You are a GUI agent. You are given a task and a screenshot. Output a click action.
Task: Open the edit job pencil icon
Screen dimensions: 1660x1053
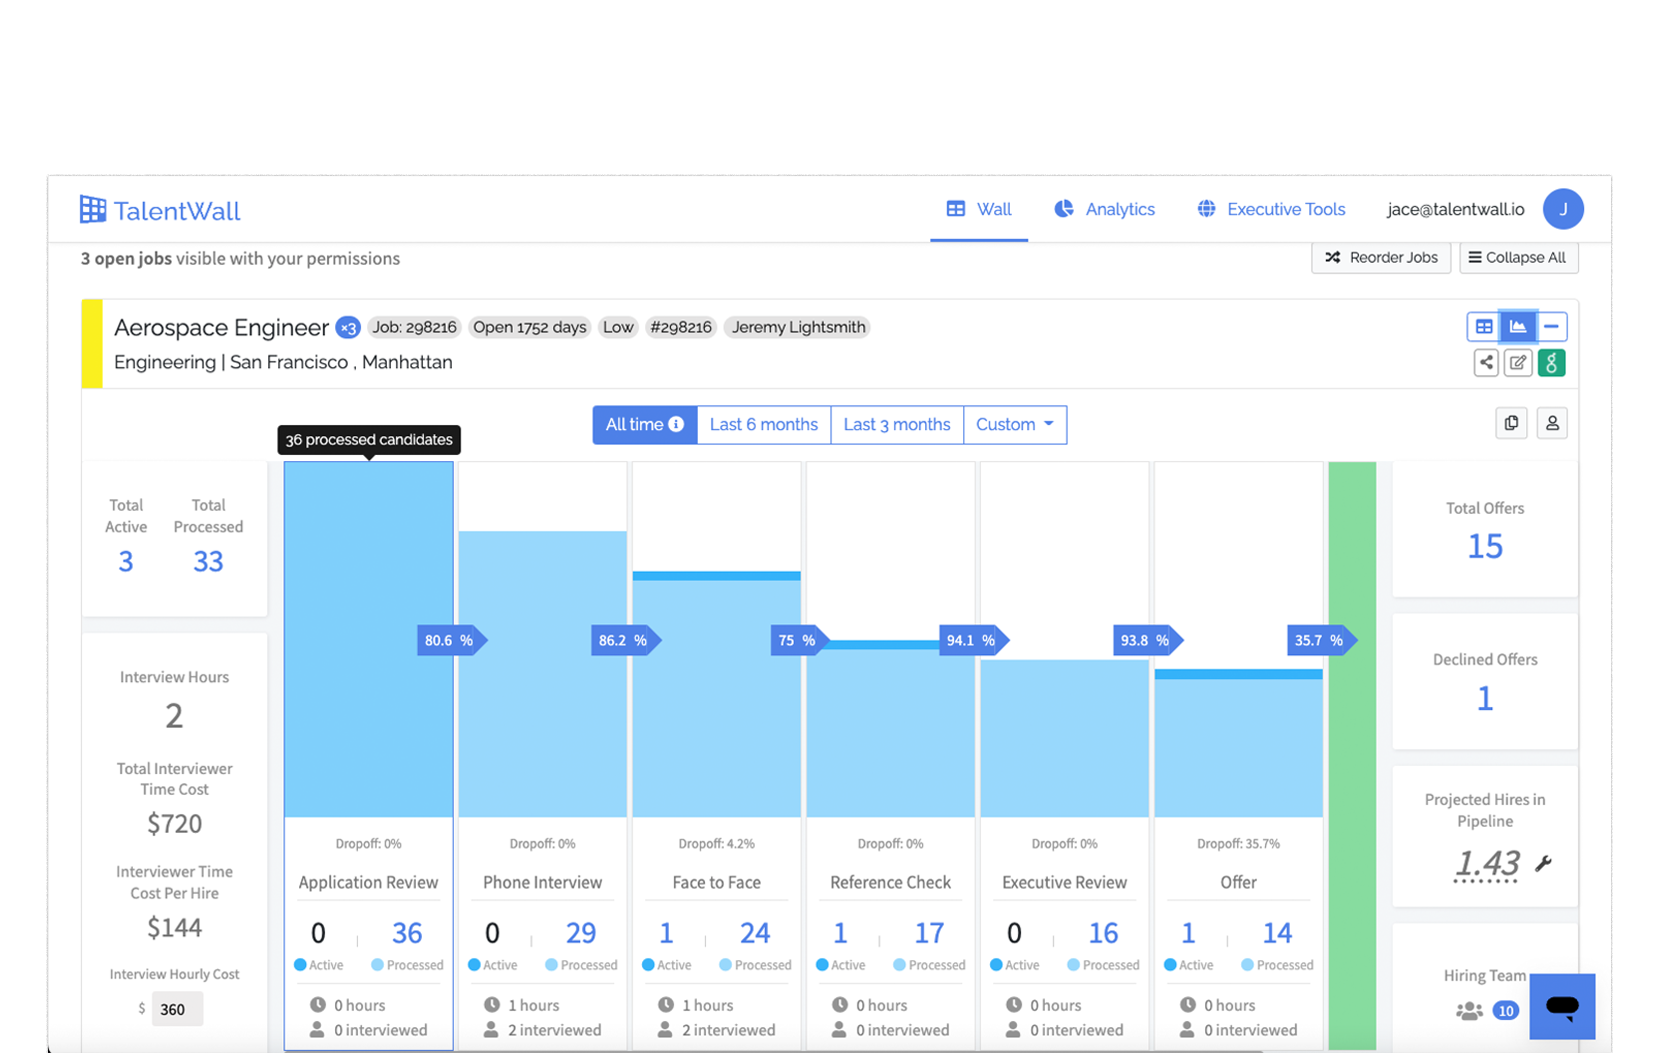(x=1518, y=363)
